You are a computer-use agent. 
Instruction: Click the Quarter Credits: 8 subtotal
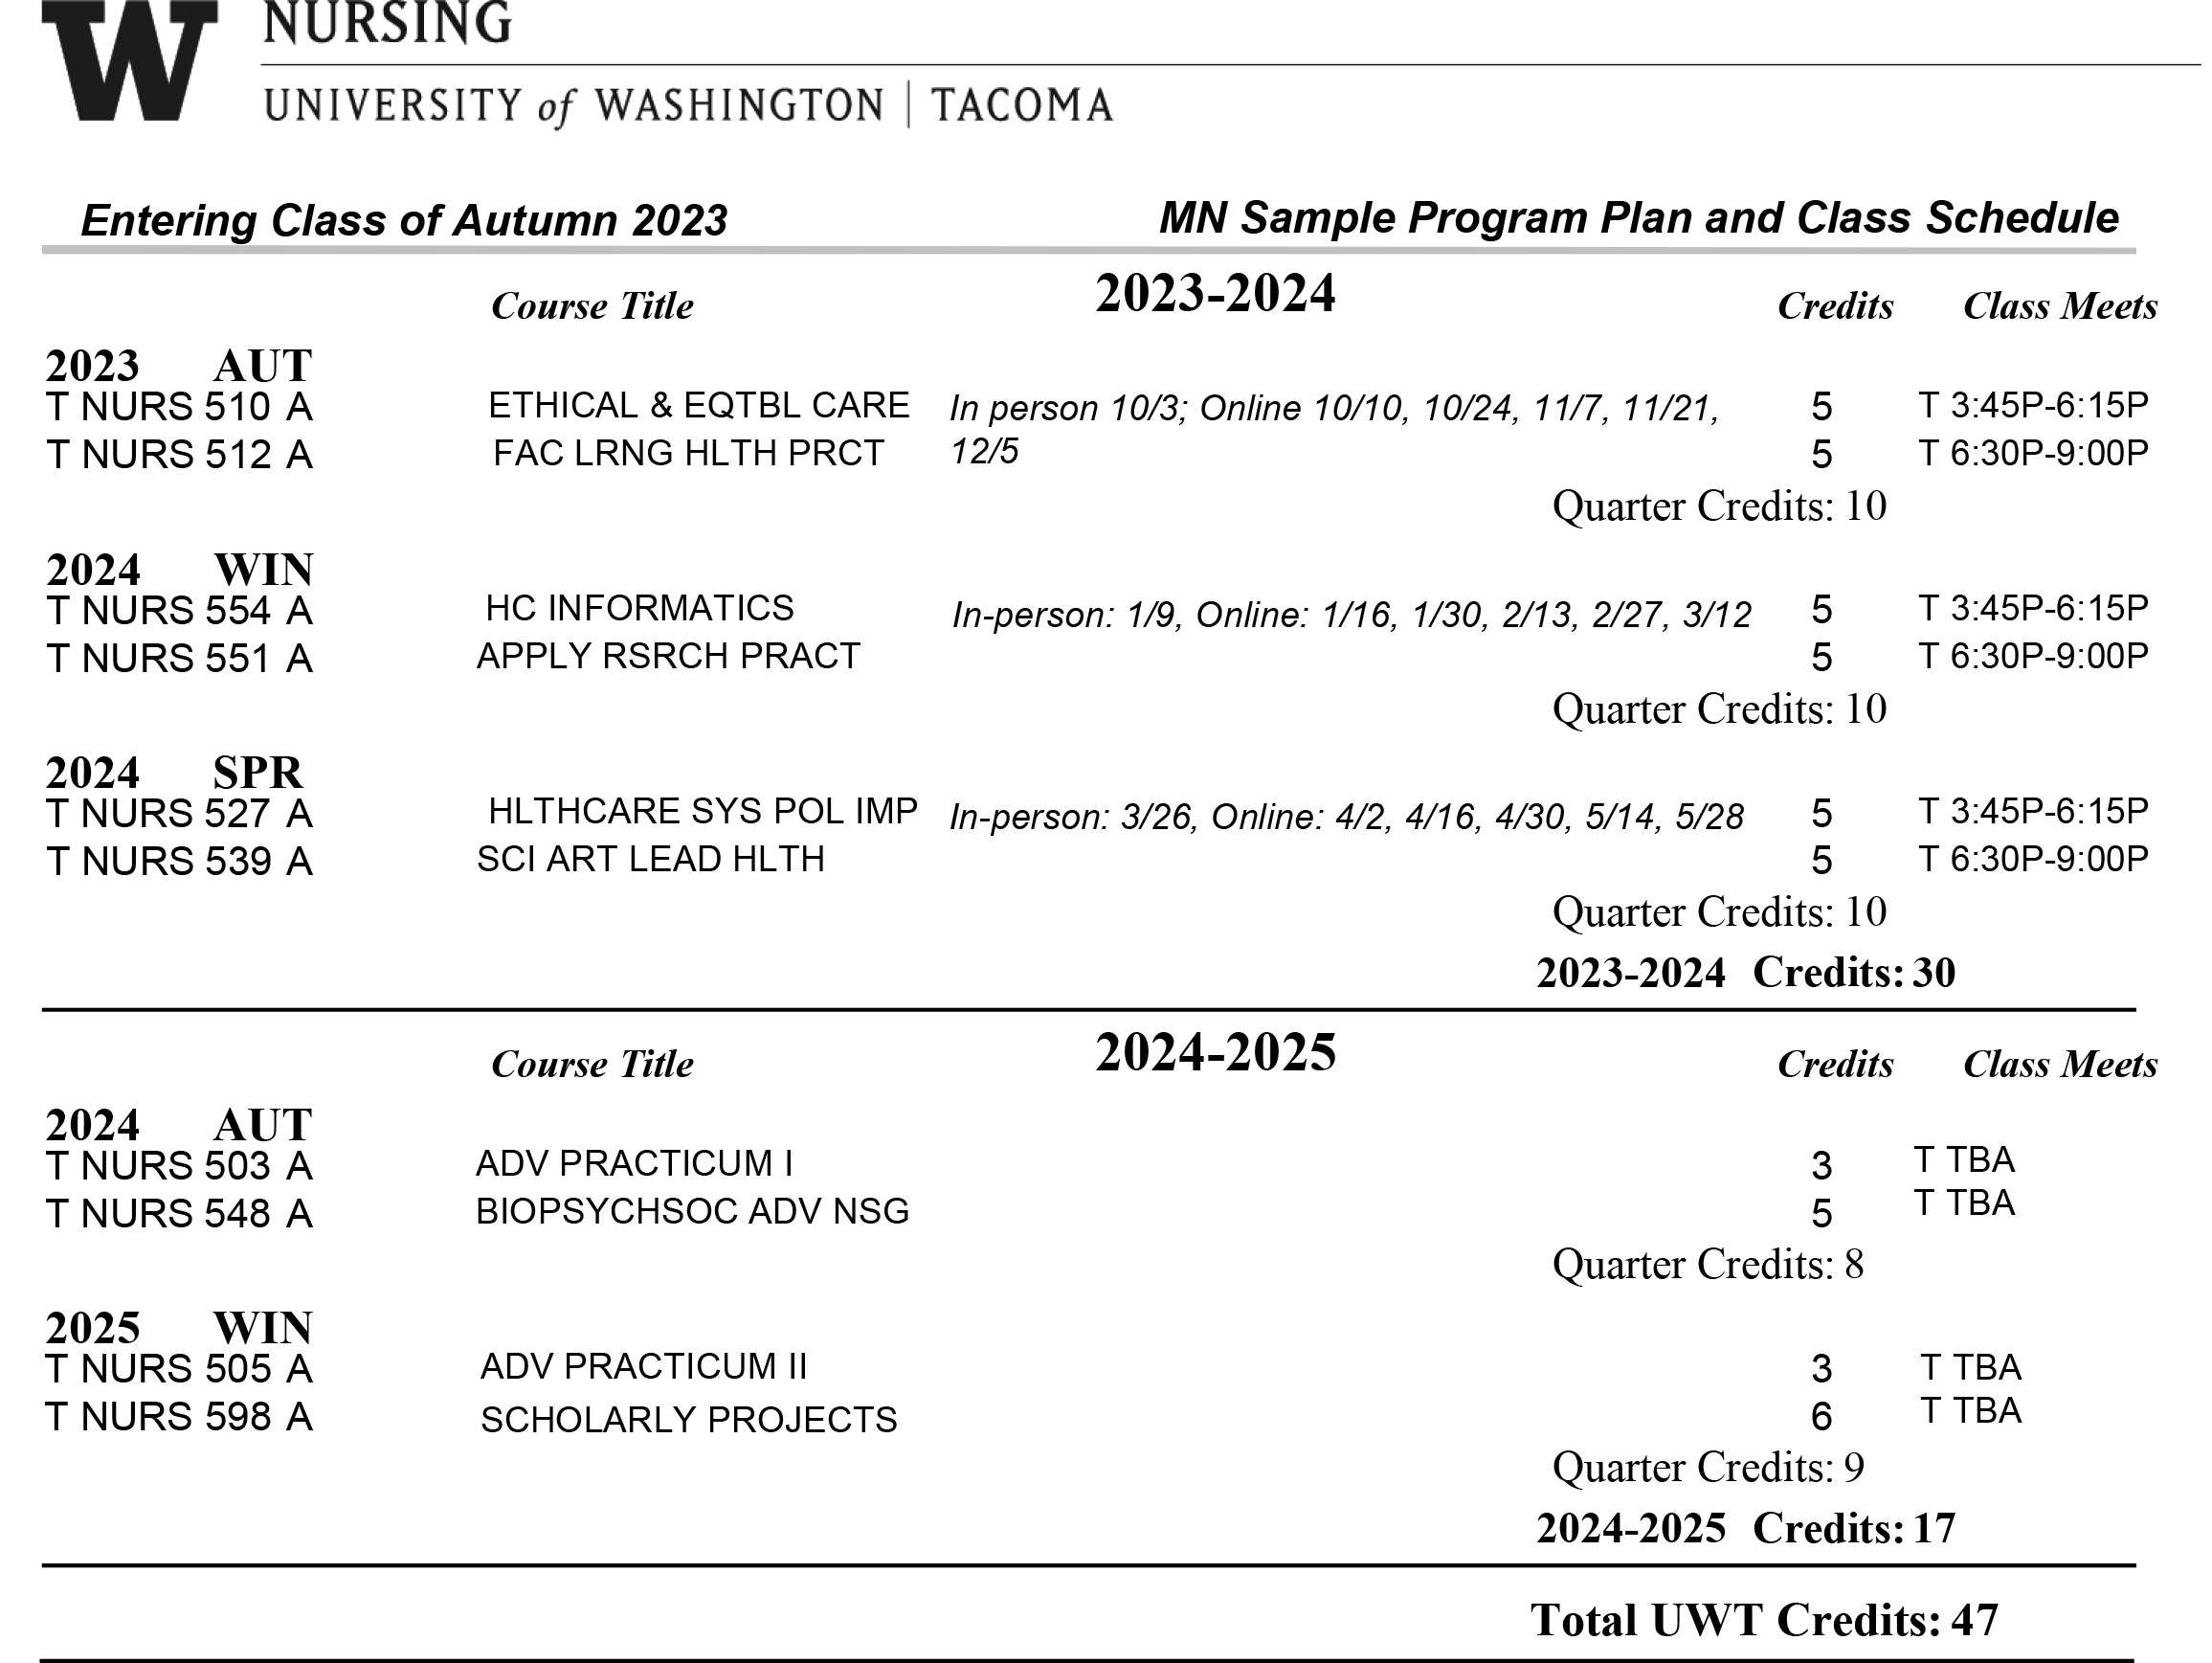point(1707,1264)
